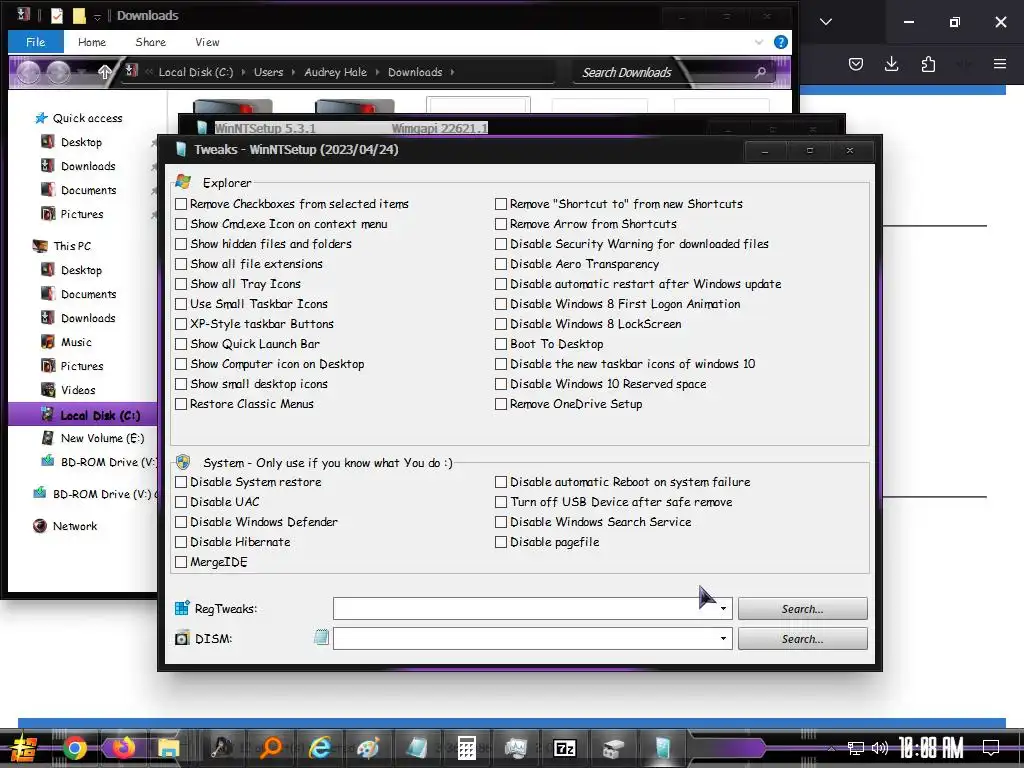Open the 7-Zip taskbar icon
The width and height of the screenshot is (1024, 768).
coord(564,748)
